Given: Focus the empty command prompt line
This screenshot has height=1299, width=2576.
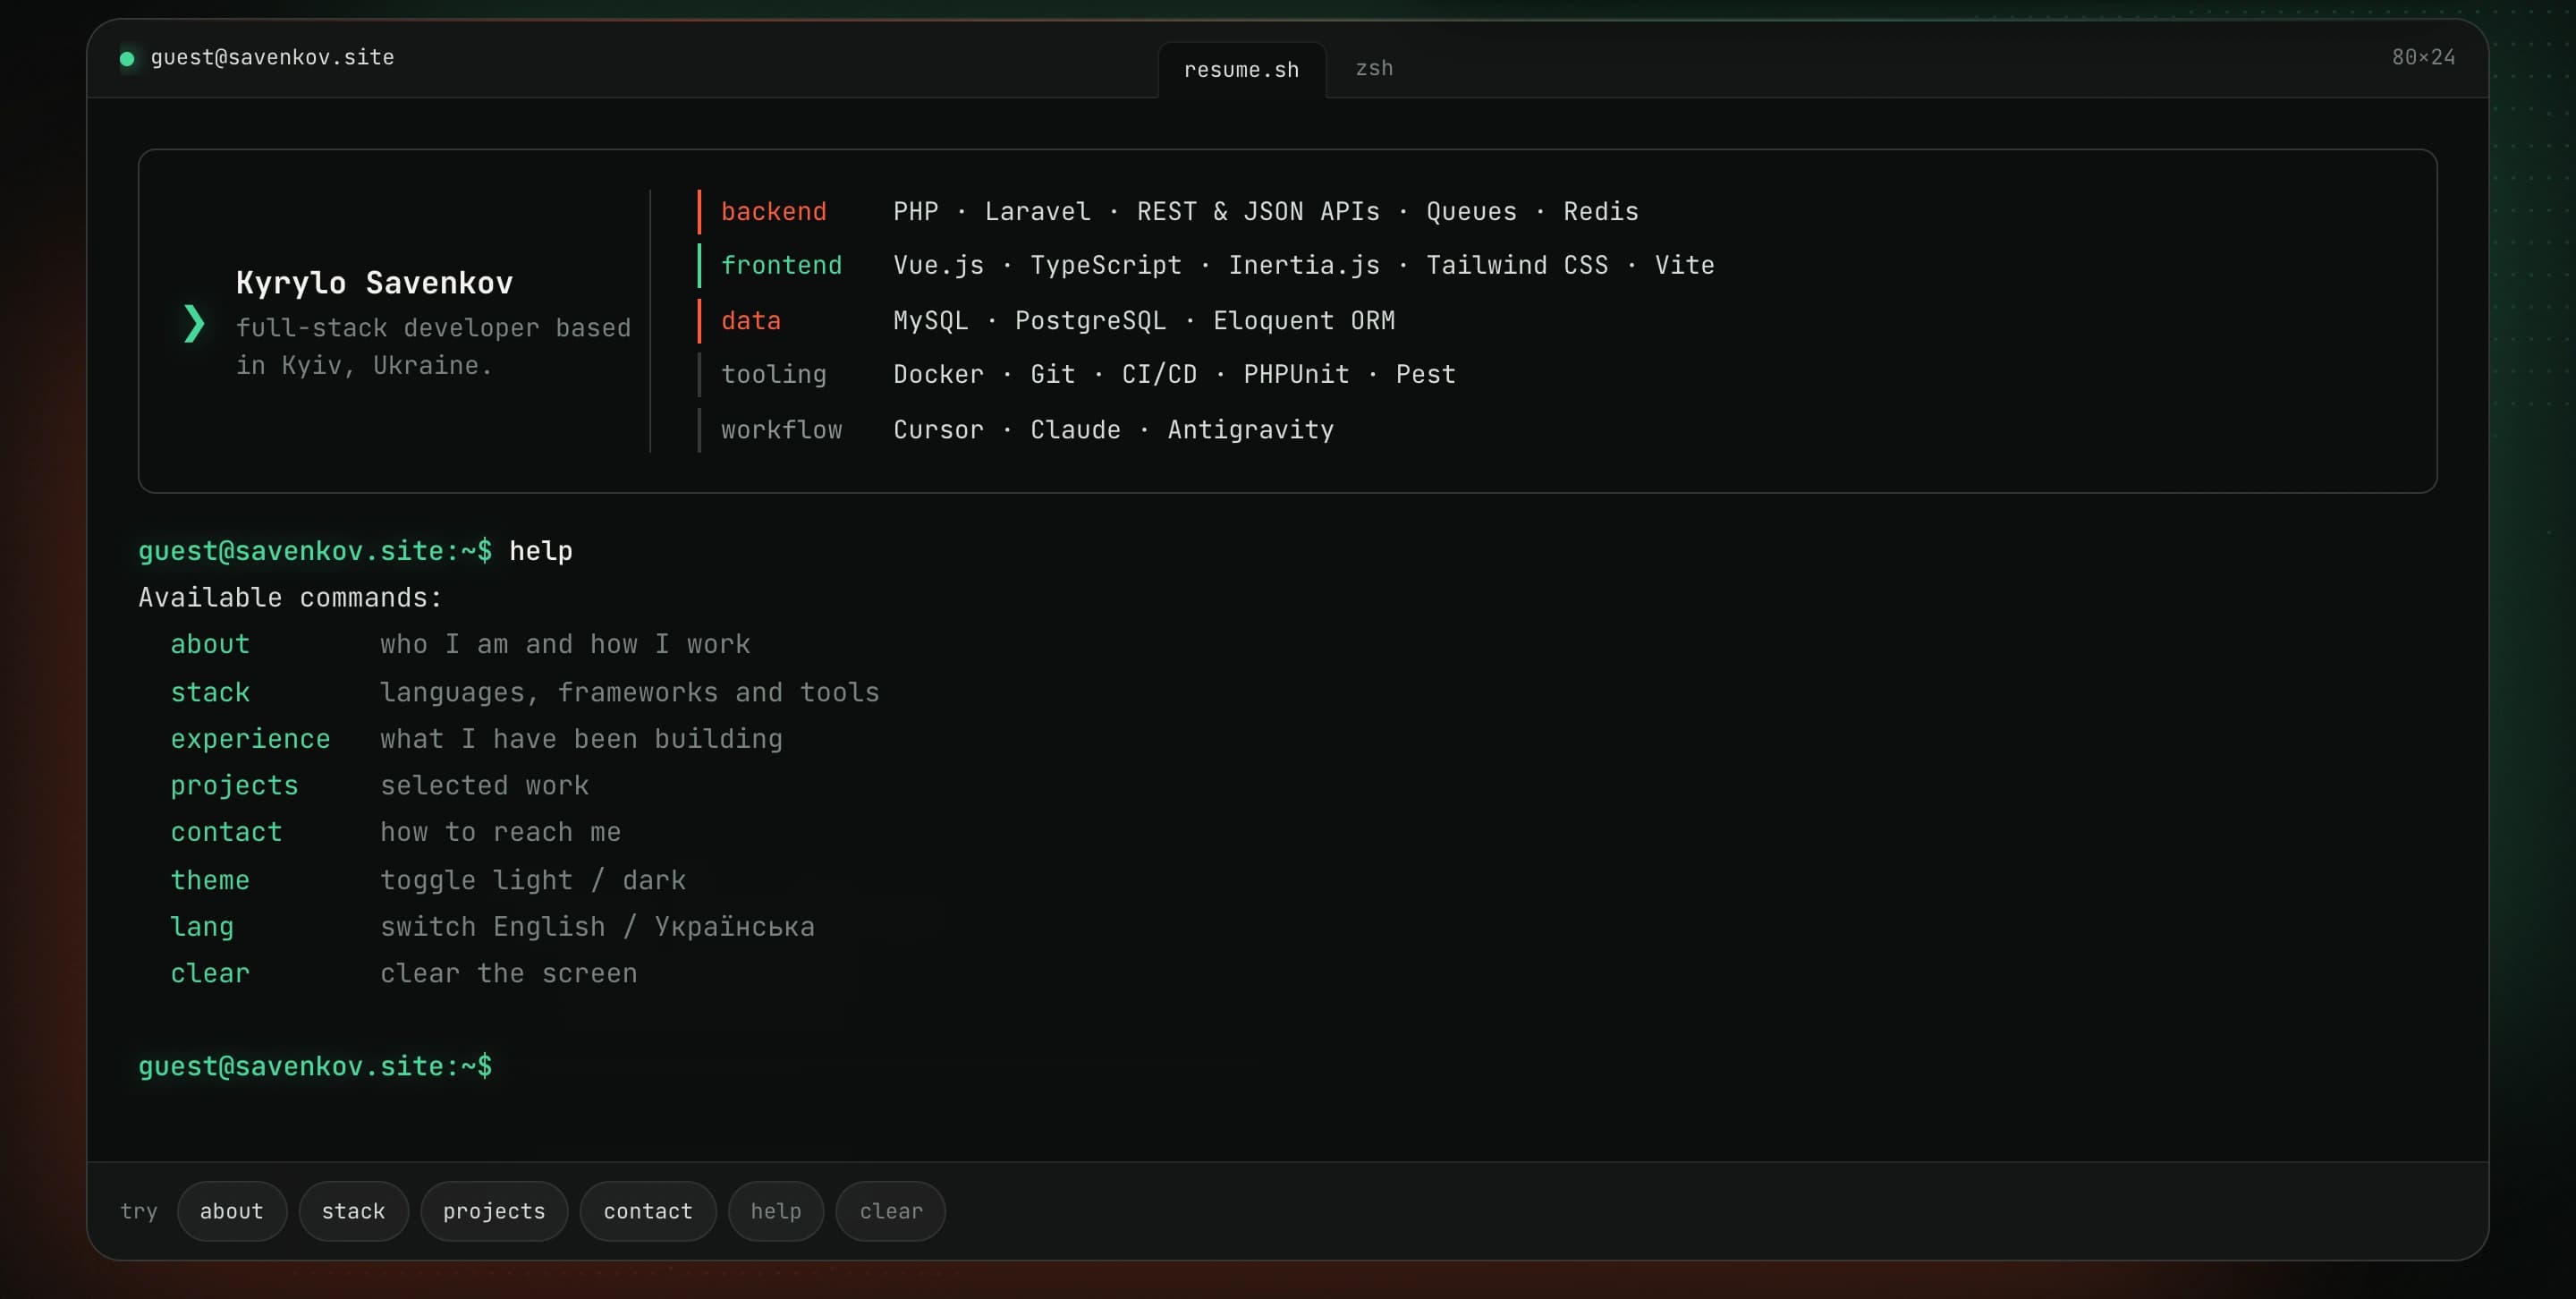Looking at the screenshot, I should tap(1286, 1066).
